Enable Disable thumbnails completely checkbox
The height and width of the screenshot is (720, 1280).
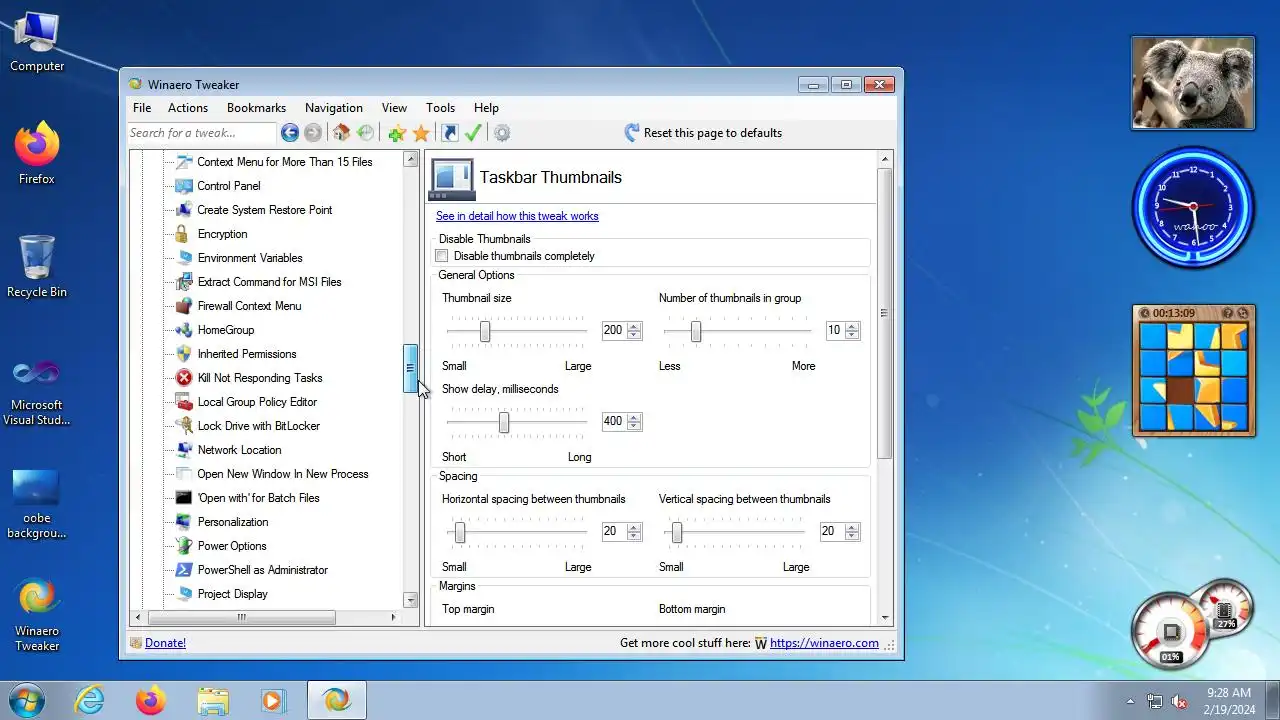tap(442, 256)
